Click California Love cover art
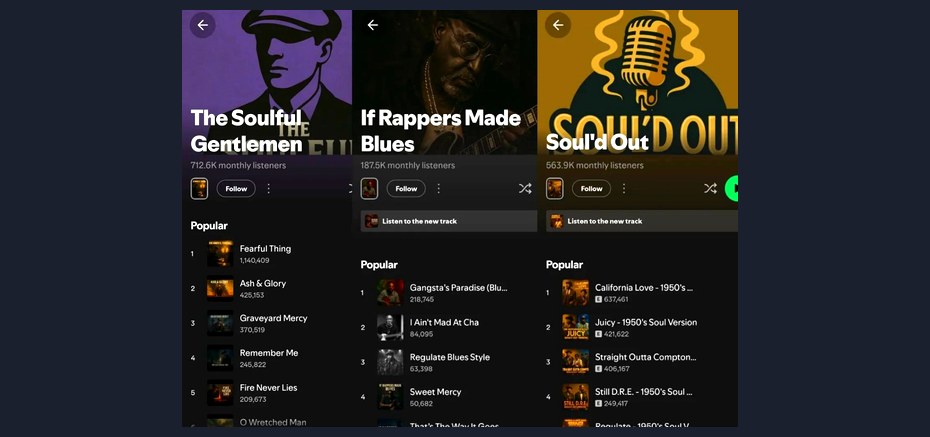Screen dimensions: 930x437 (575, 293)
